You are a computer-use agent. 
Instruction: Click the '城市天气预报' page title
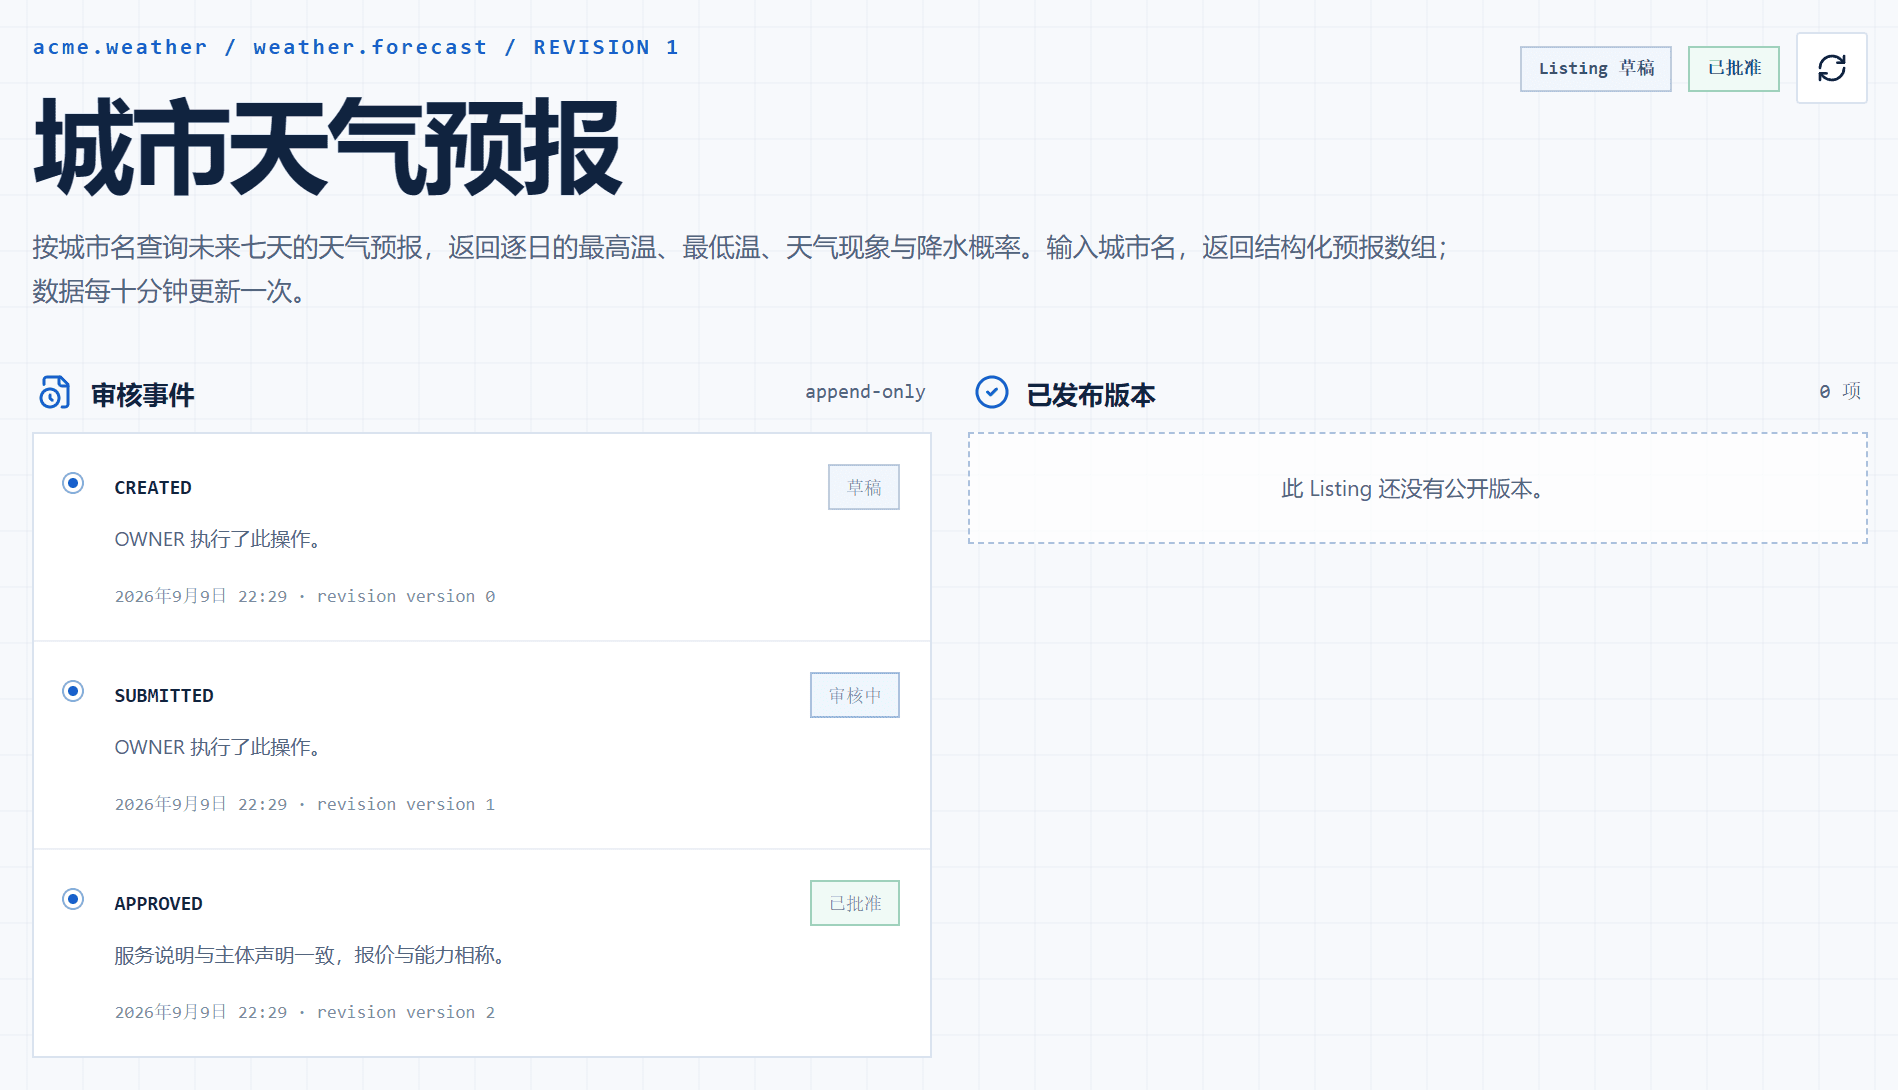[x=328, y=148]
